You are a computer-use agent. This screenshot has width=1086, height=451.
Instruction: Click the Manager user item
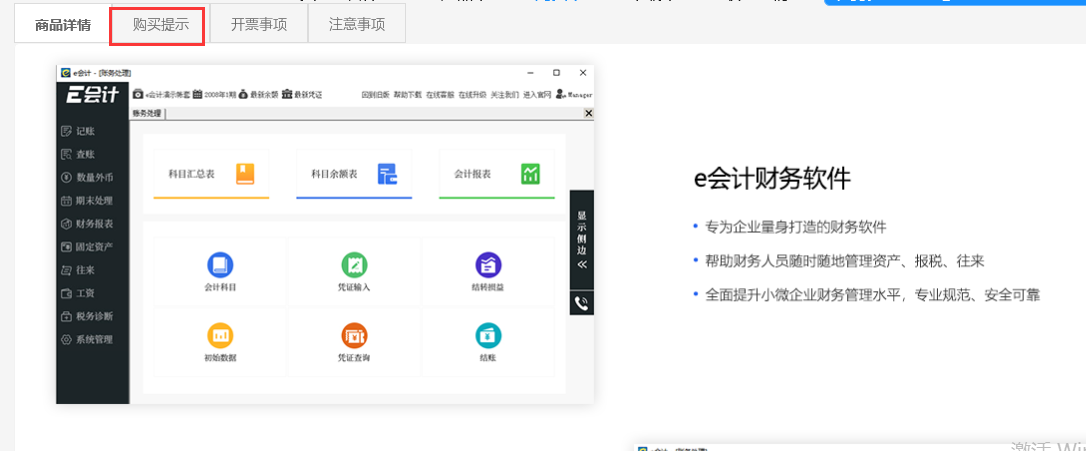click(x=574, y=95)
